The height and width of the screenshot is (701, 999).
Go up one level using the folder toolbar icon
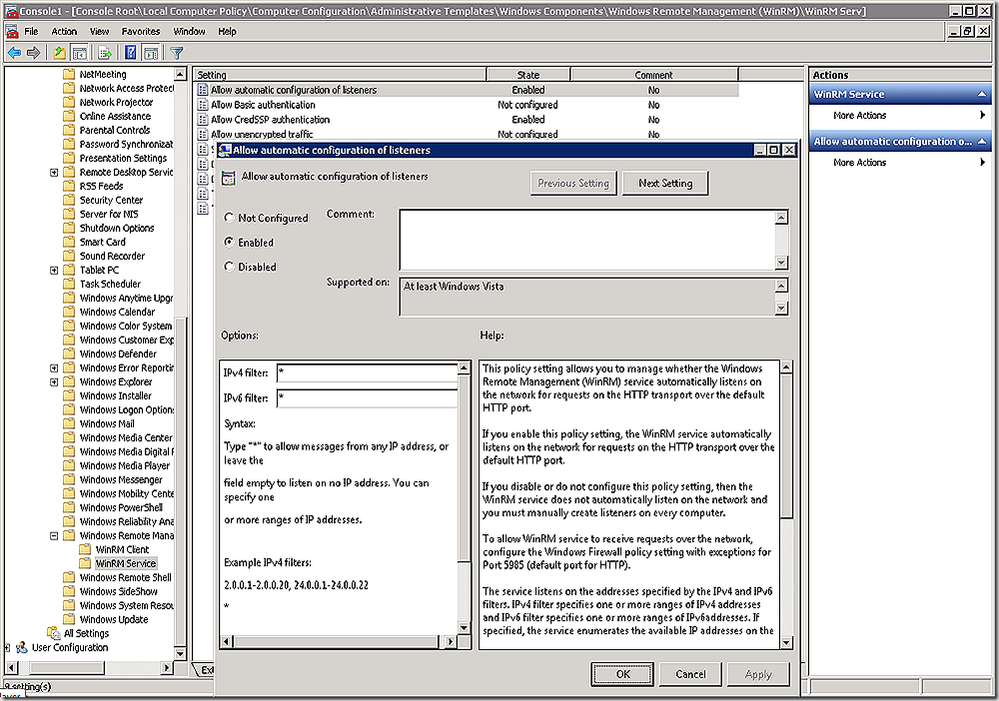click(x=59, y=53)
